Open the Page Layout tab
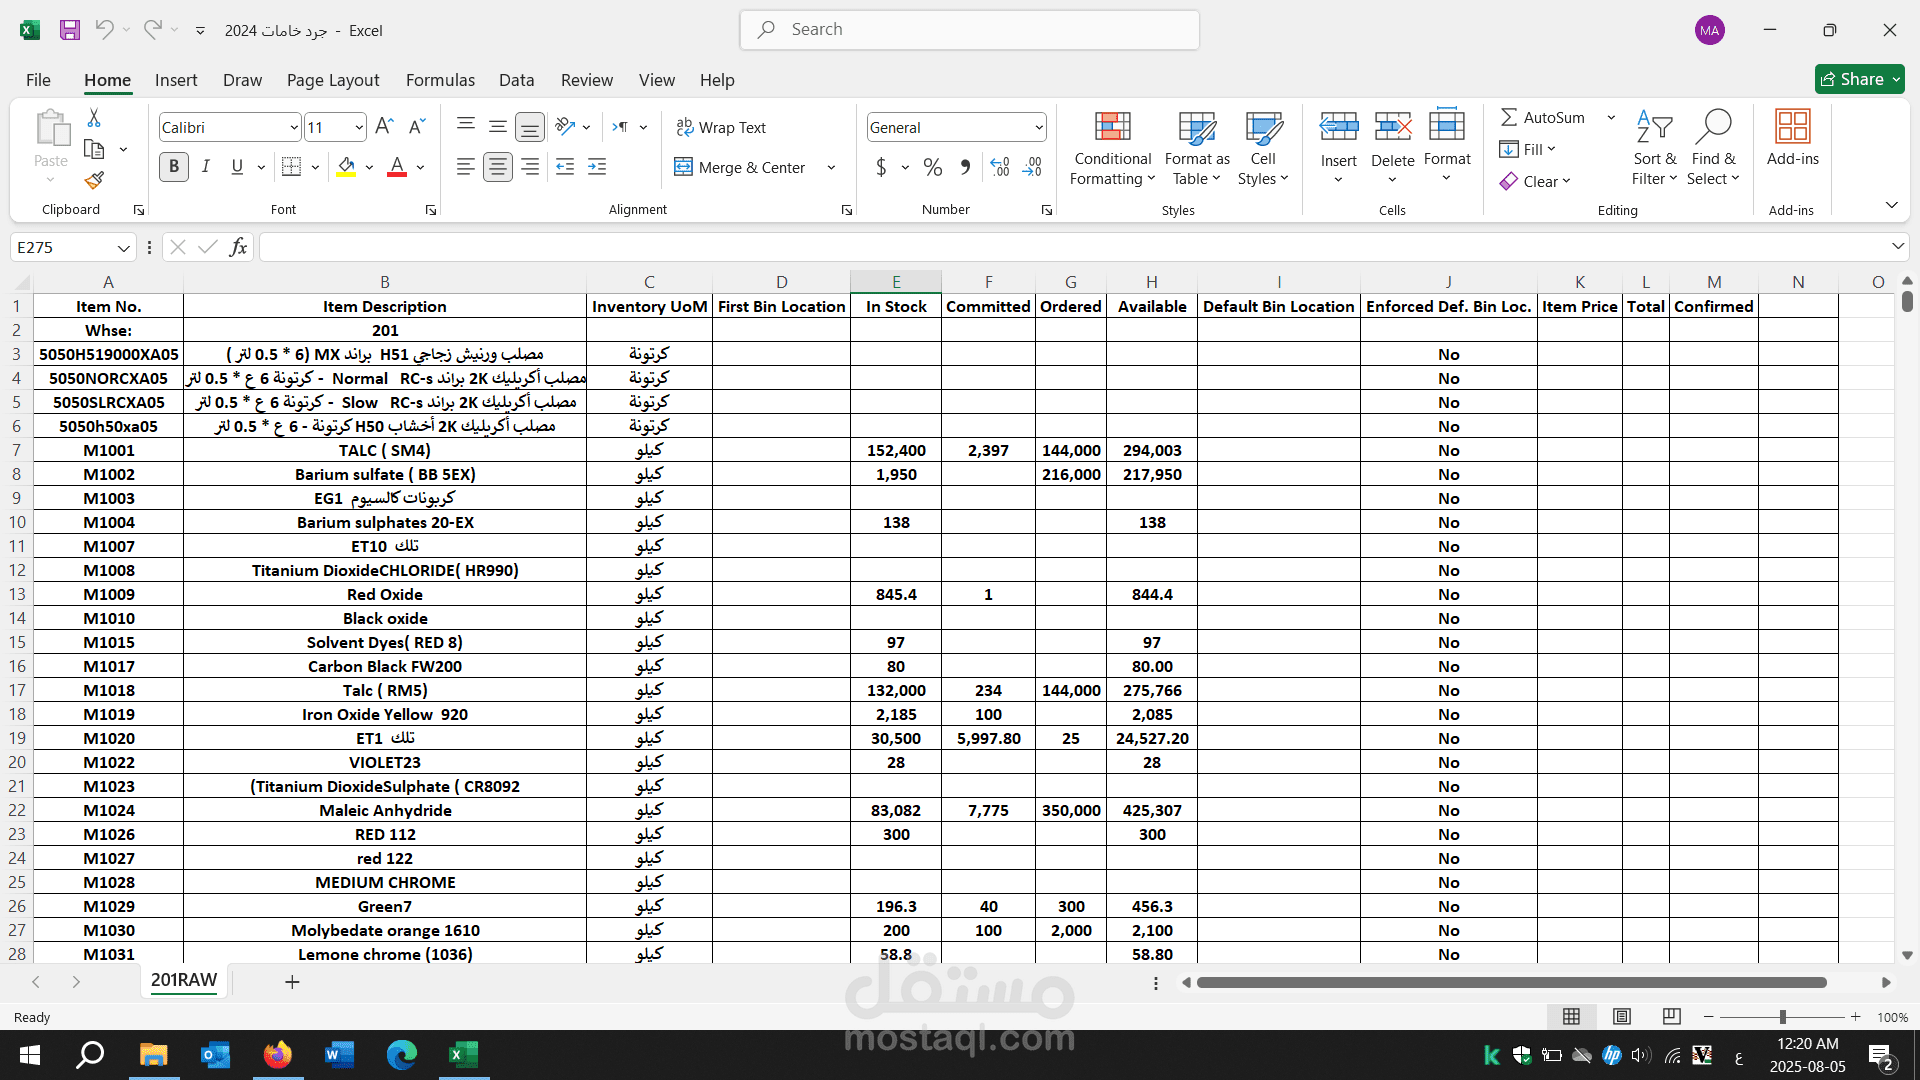Image resolution: width=1920 pixels, height=1080 pixels. 332,80
